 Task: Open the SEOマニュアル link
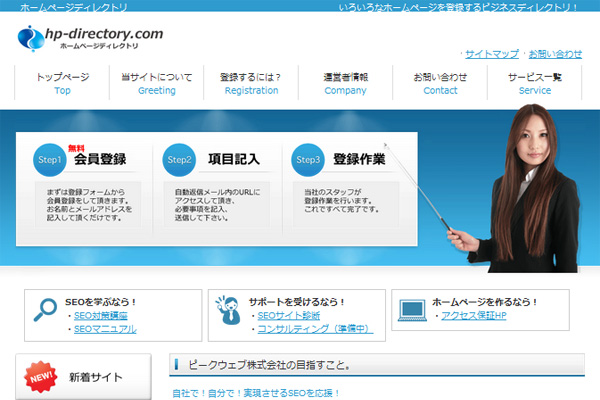click(105, 329)
